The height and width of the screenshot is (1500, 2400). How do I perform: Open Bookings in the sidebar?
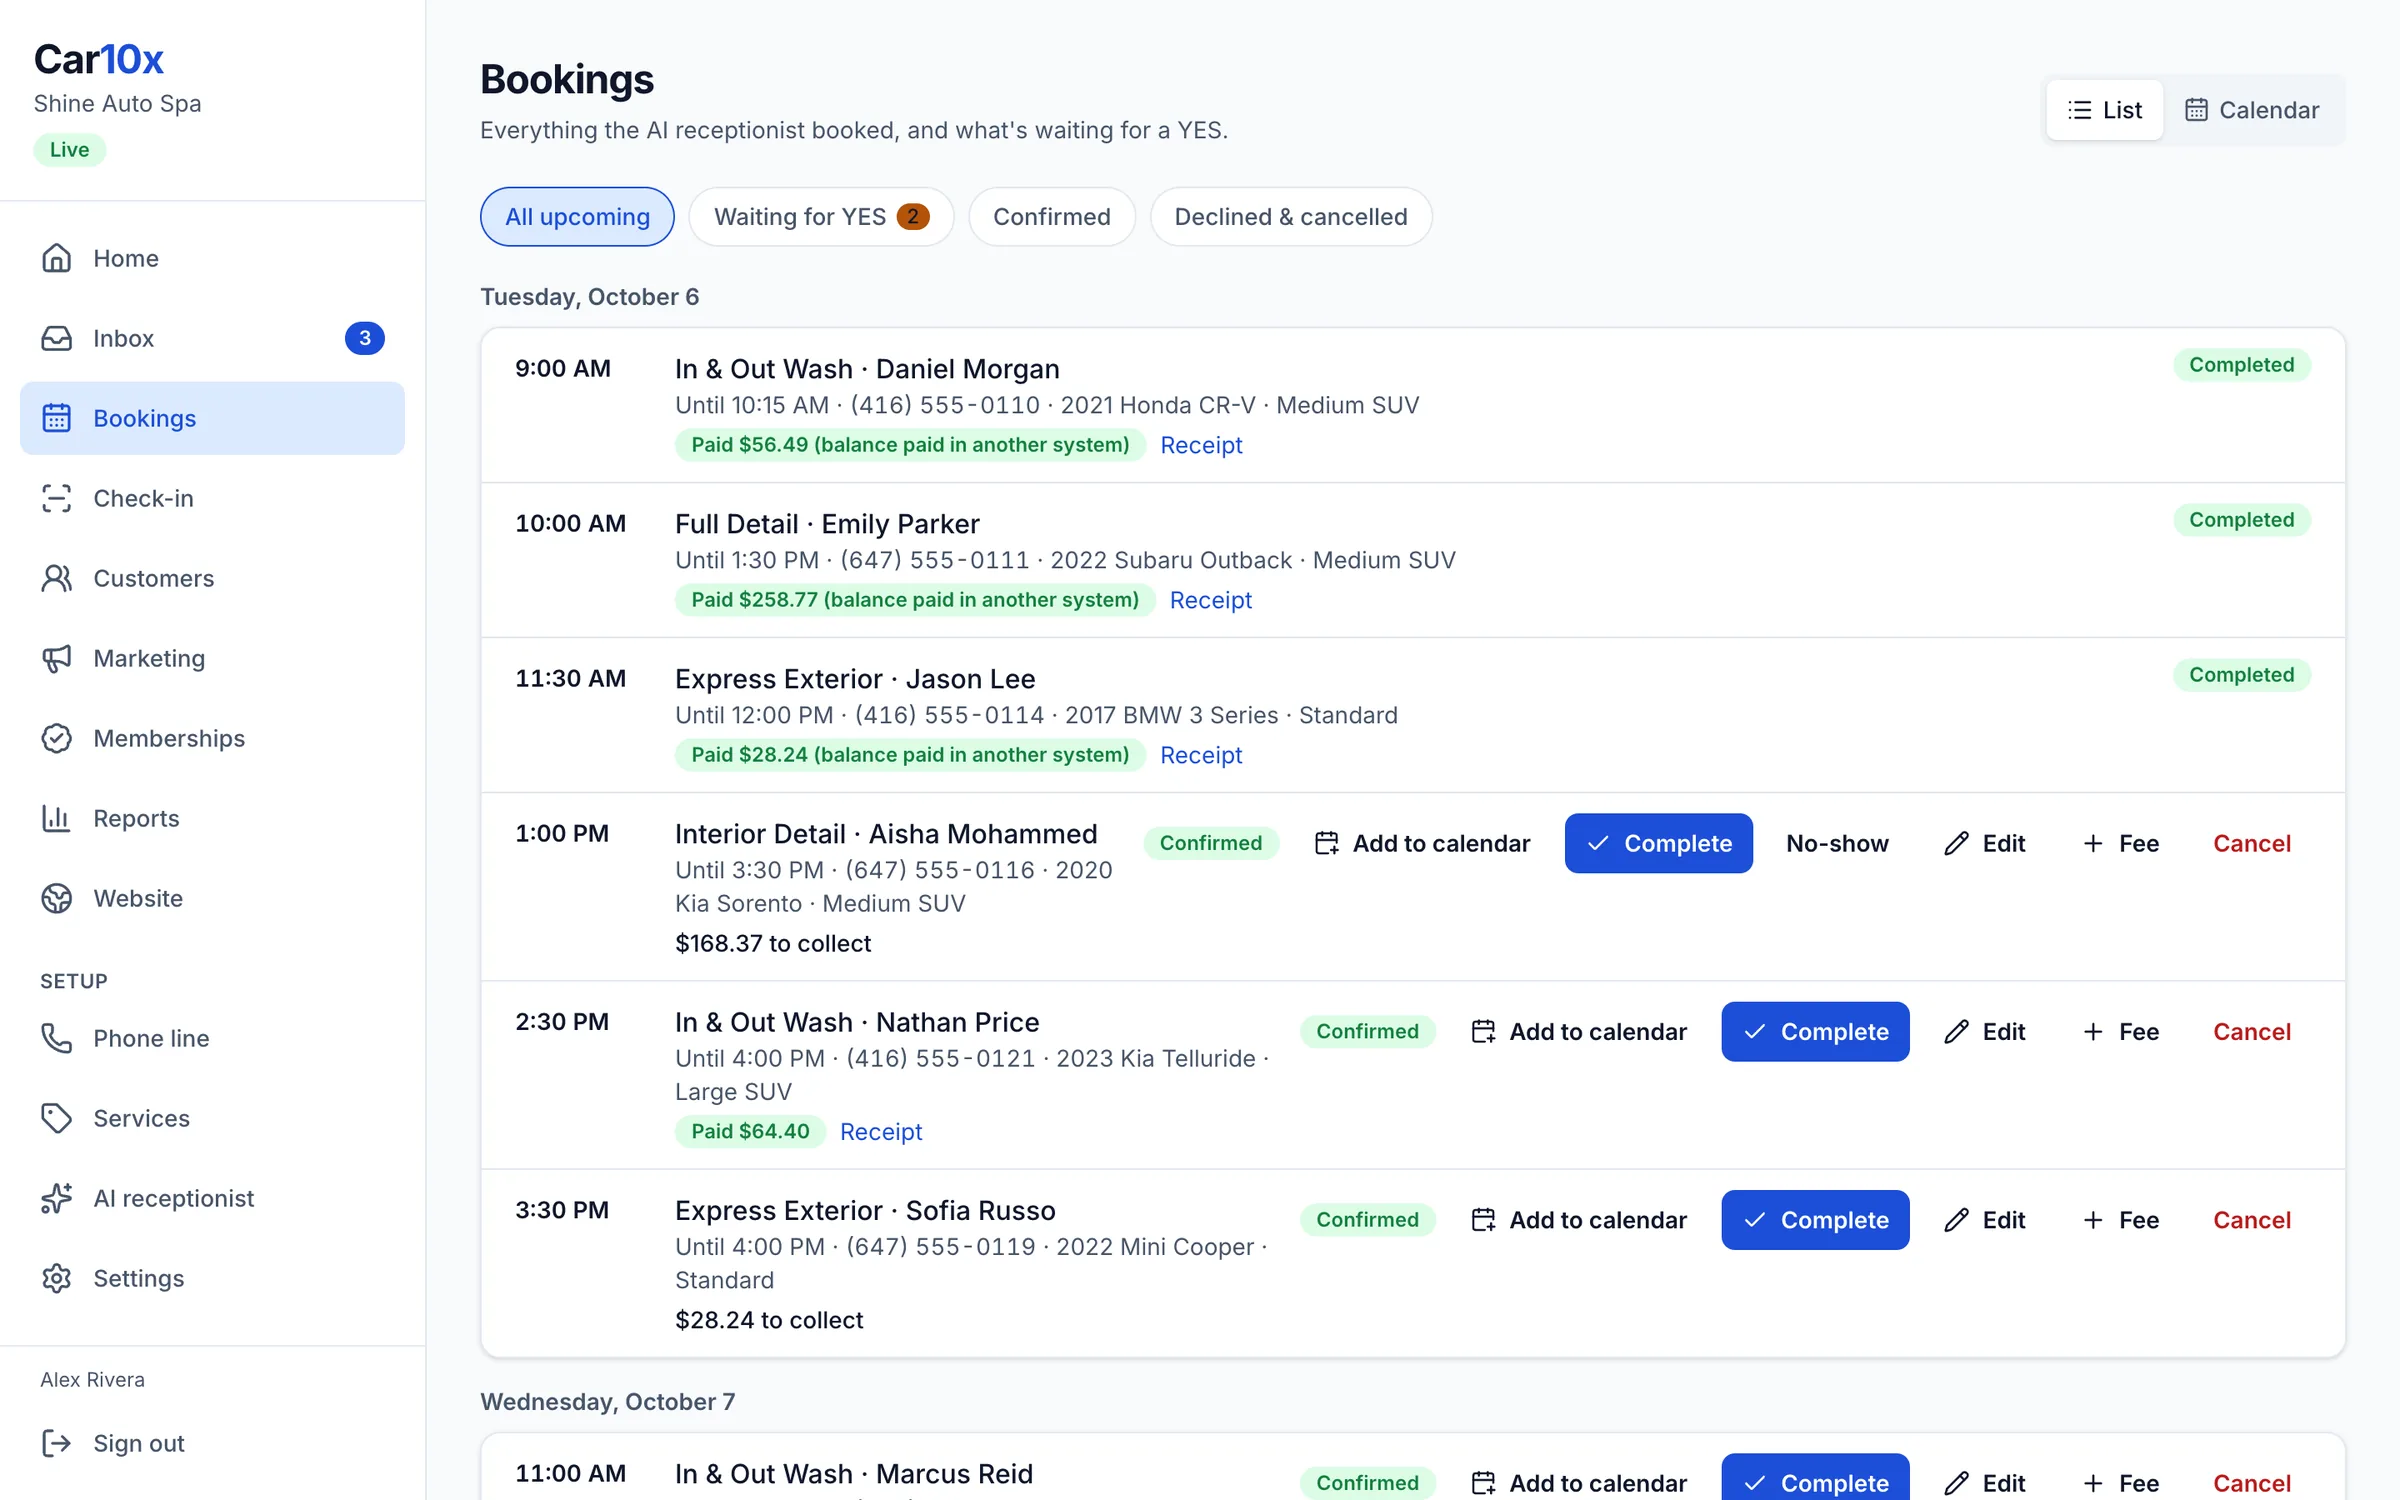click(x=212, y=418)
